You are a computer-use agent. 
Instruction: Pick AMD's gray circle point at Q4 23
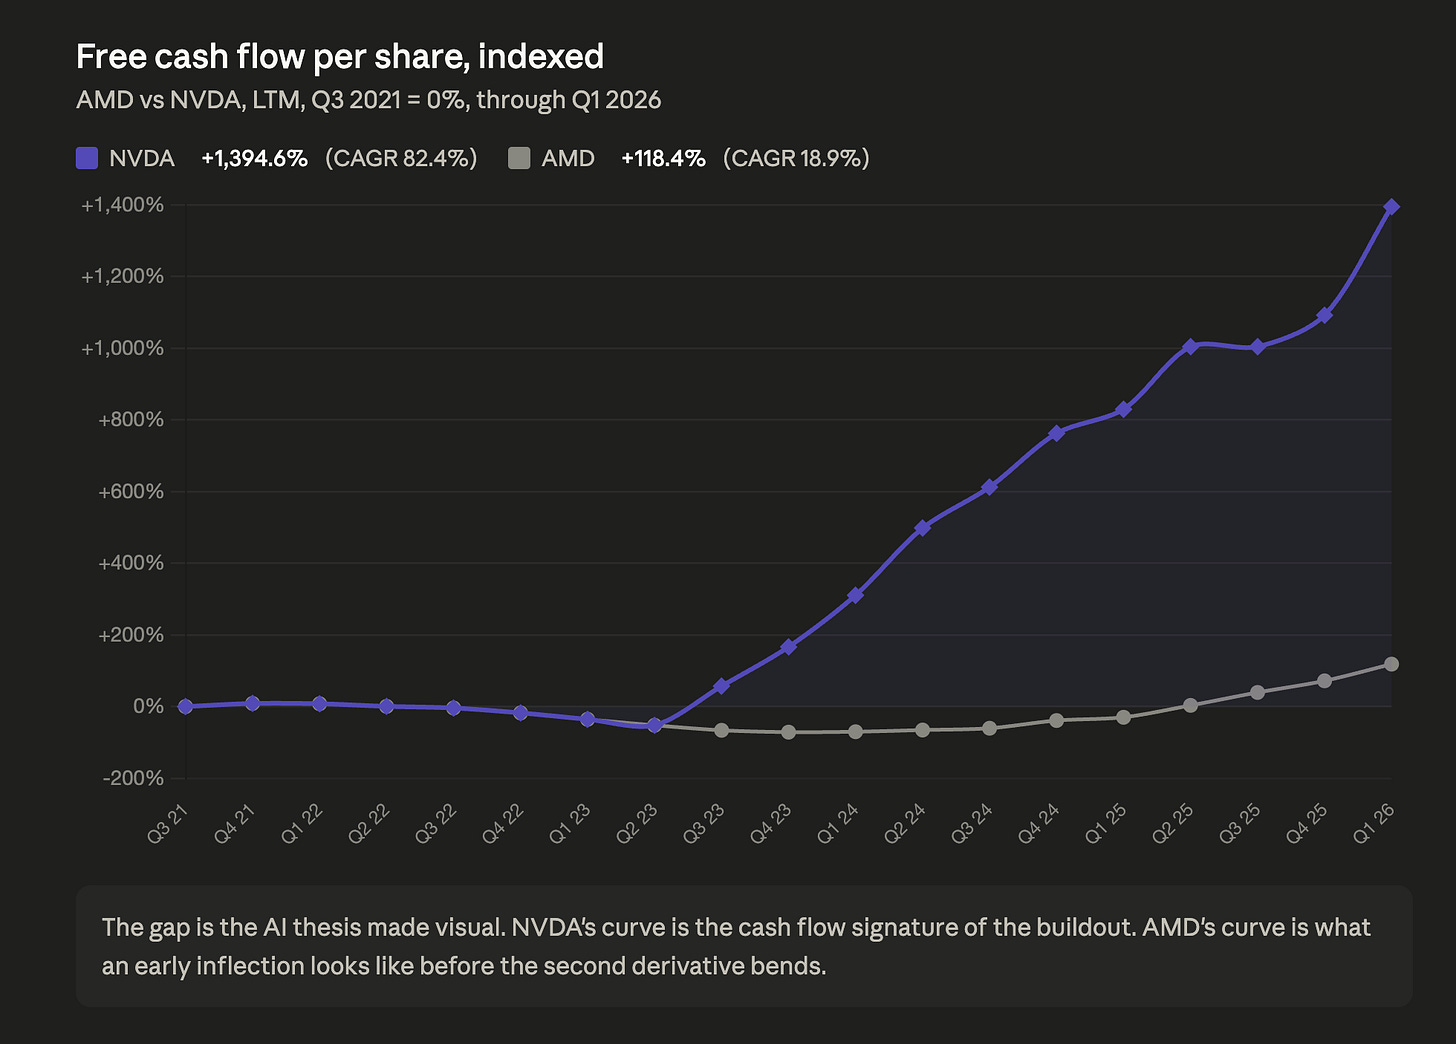(x=789, y=732)
